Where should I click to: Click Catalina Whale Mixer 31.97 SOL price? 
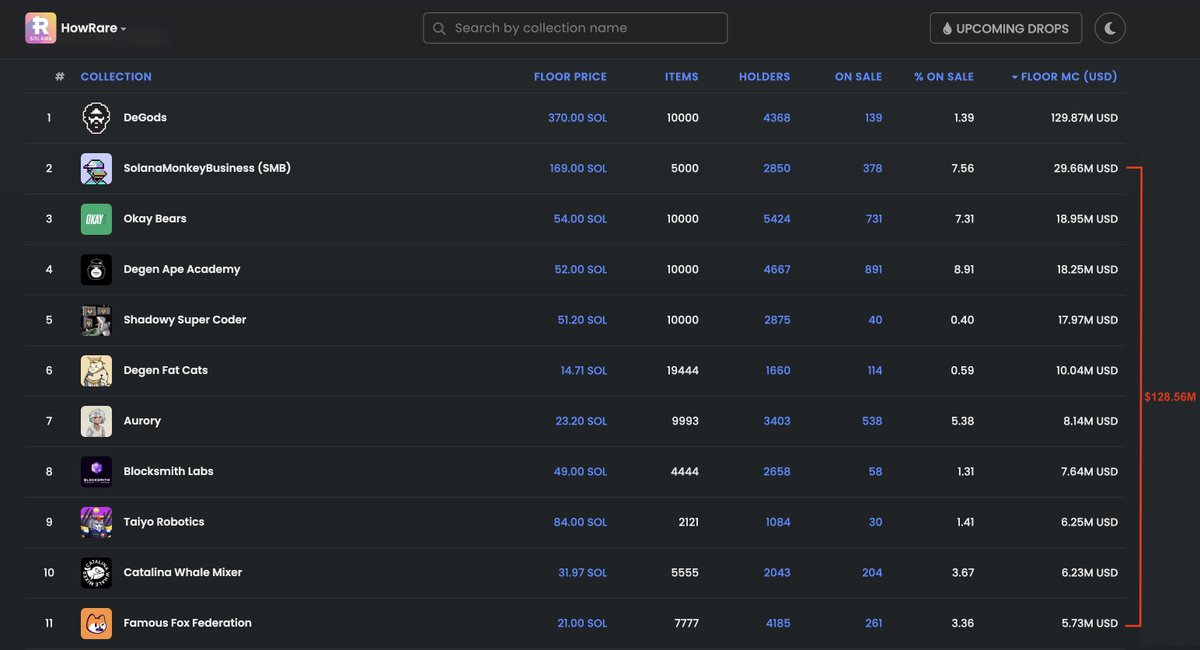583,572
